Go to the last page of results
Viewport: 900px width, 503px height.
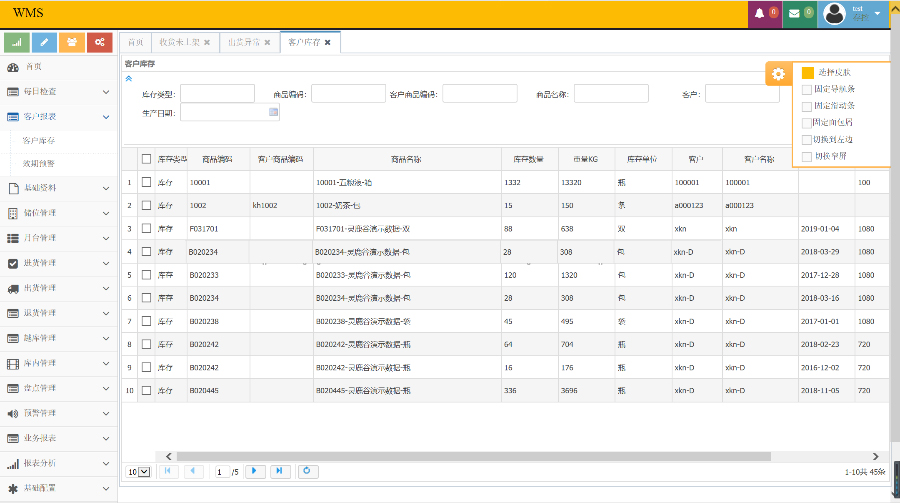(280, 471)
